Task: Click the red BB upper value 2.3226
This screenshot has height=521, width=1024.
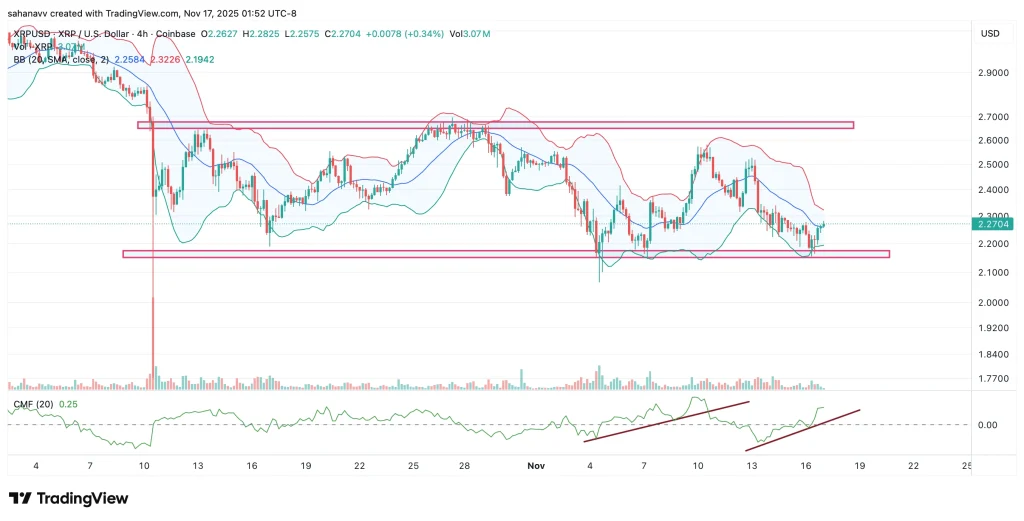Action: [x=165, y=60]
